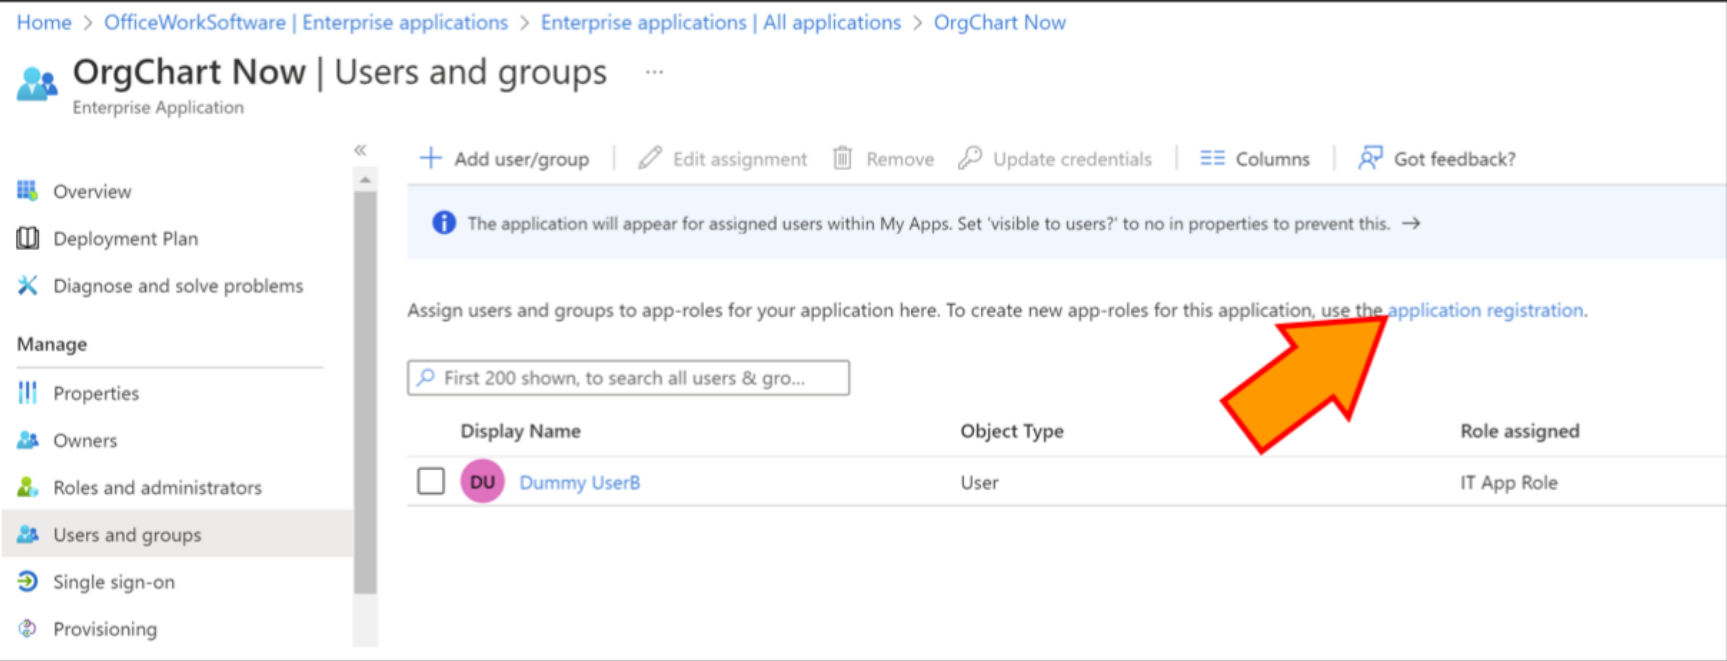Select the Dummy UserB row checkbox

coord(431,481)
